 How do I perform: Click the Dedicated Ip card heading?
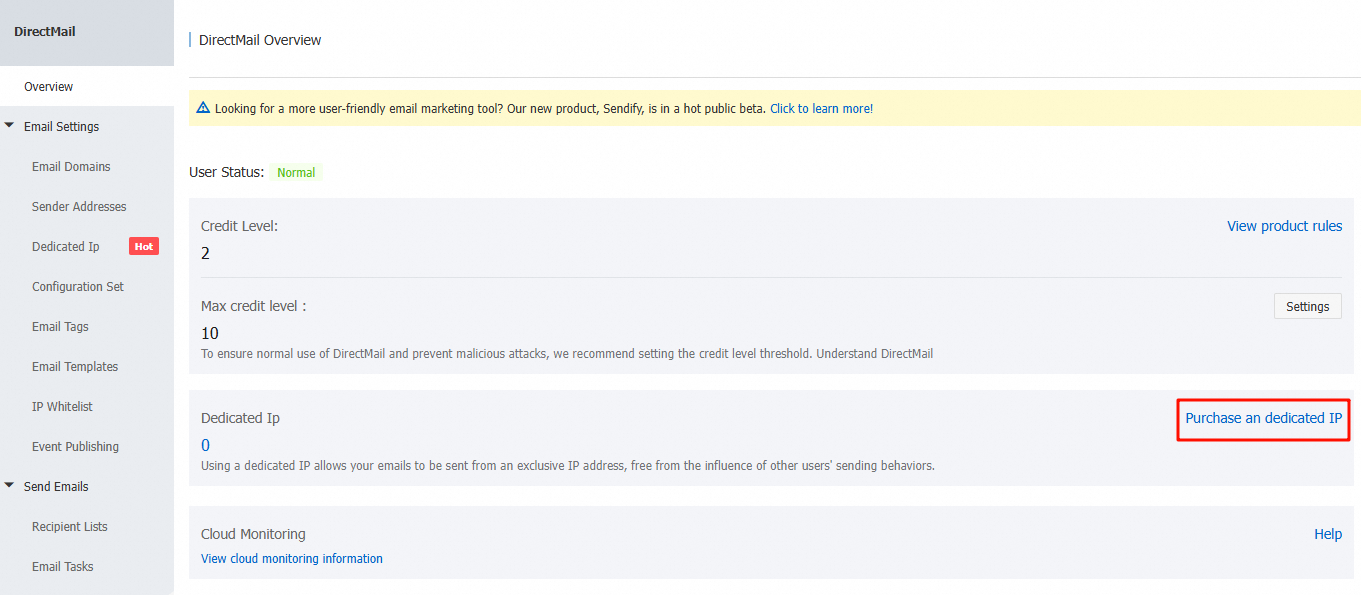click(x=240, y=418)
